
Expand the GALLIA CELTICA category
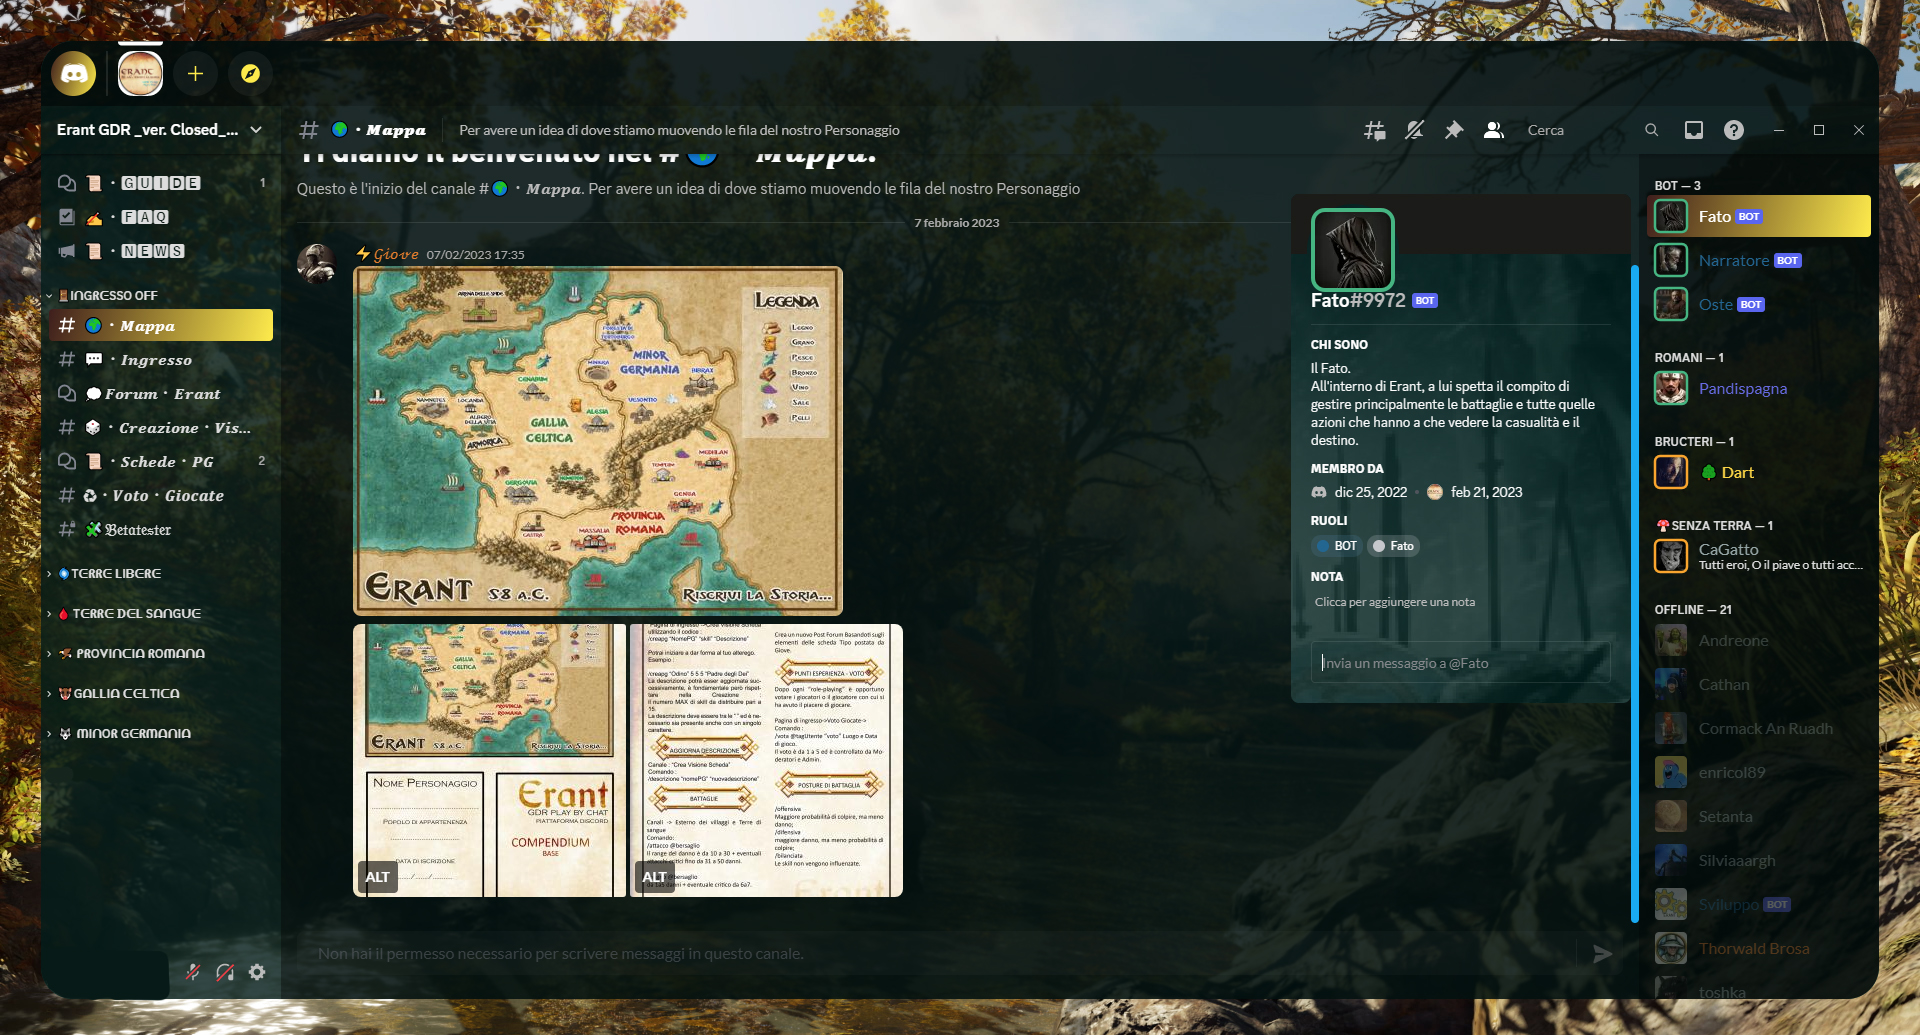[x=119, y=693]
